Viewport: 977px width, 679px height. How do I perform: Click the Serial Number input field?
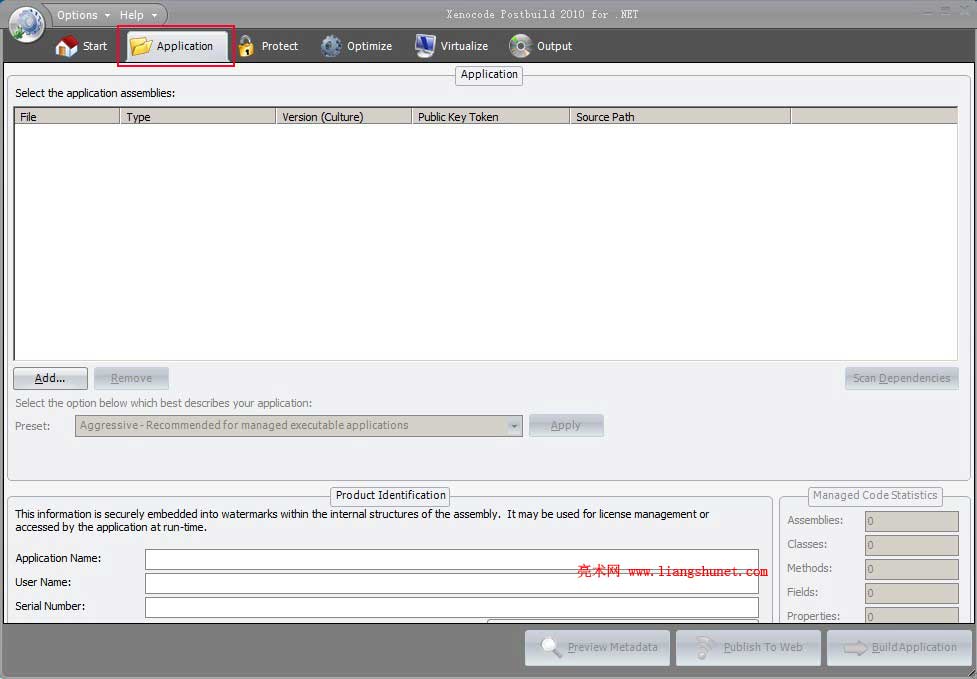pos(452,607)
